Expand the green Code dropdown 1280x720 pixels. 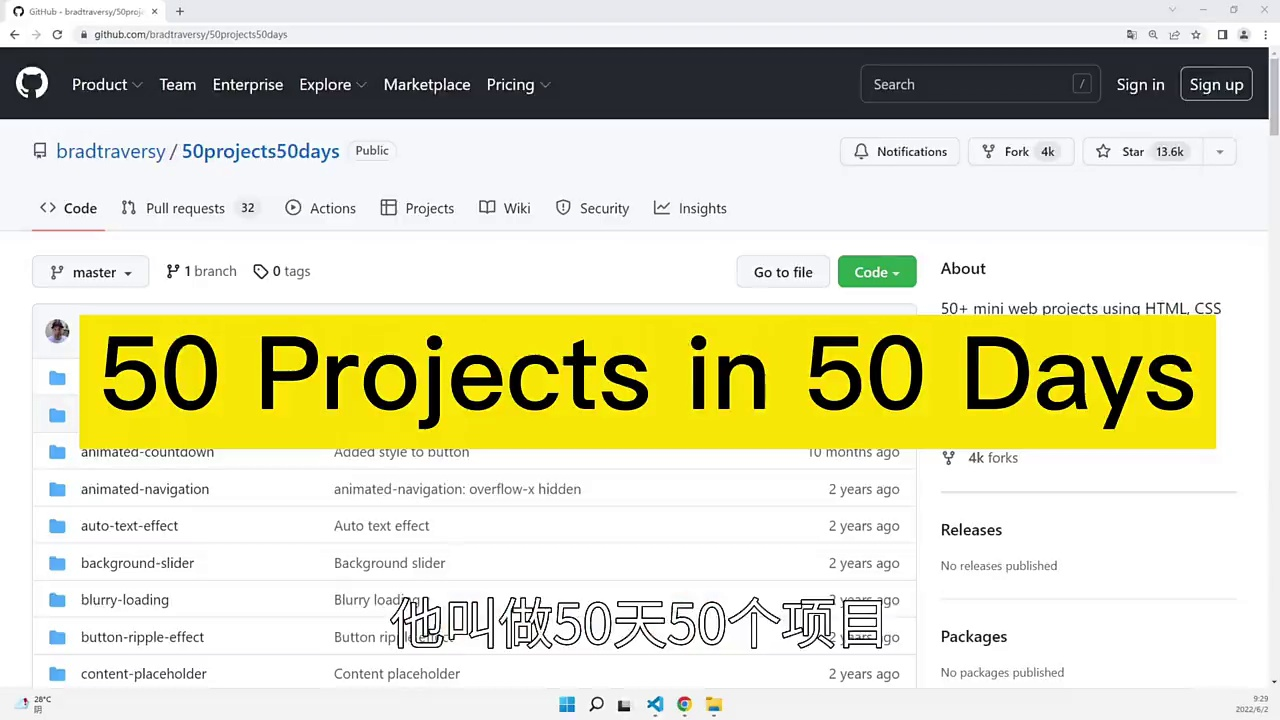click(877, 272)
